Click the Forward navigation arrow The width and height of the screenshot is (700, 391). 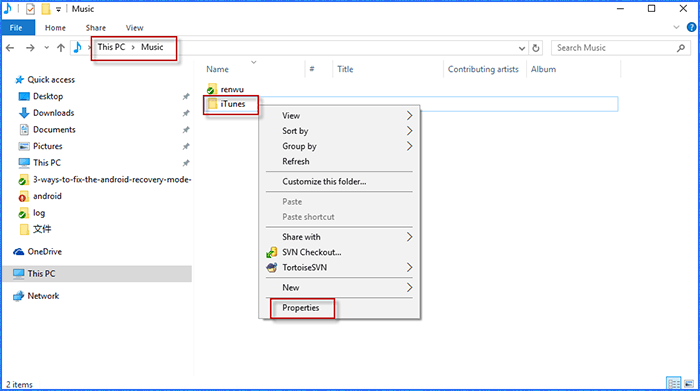[30, 48]
